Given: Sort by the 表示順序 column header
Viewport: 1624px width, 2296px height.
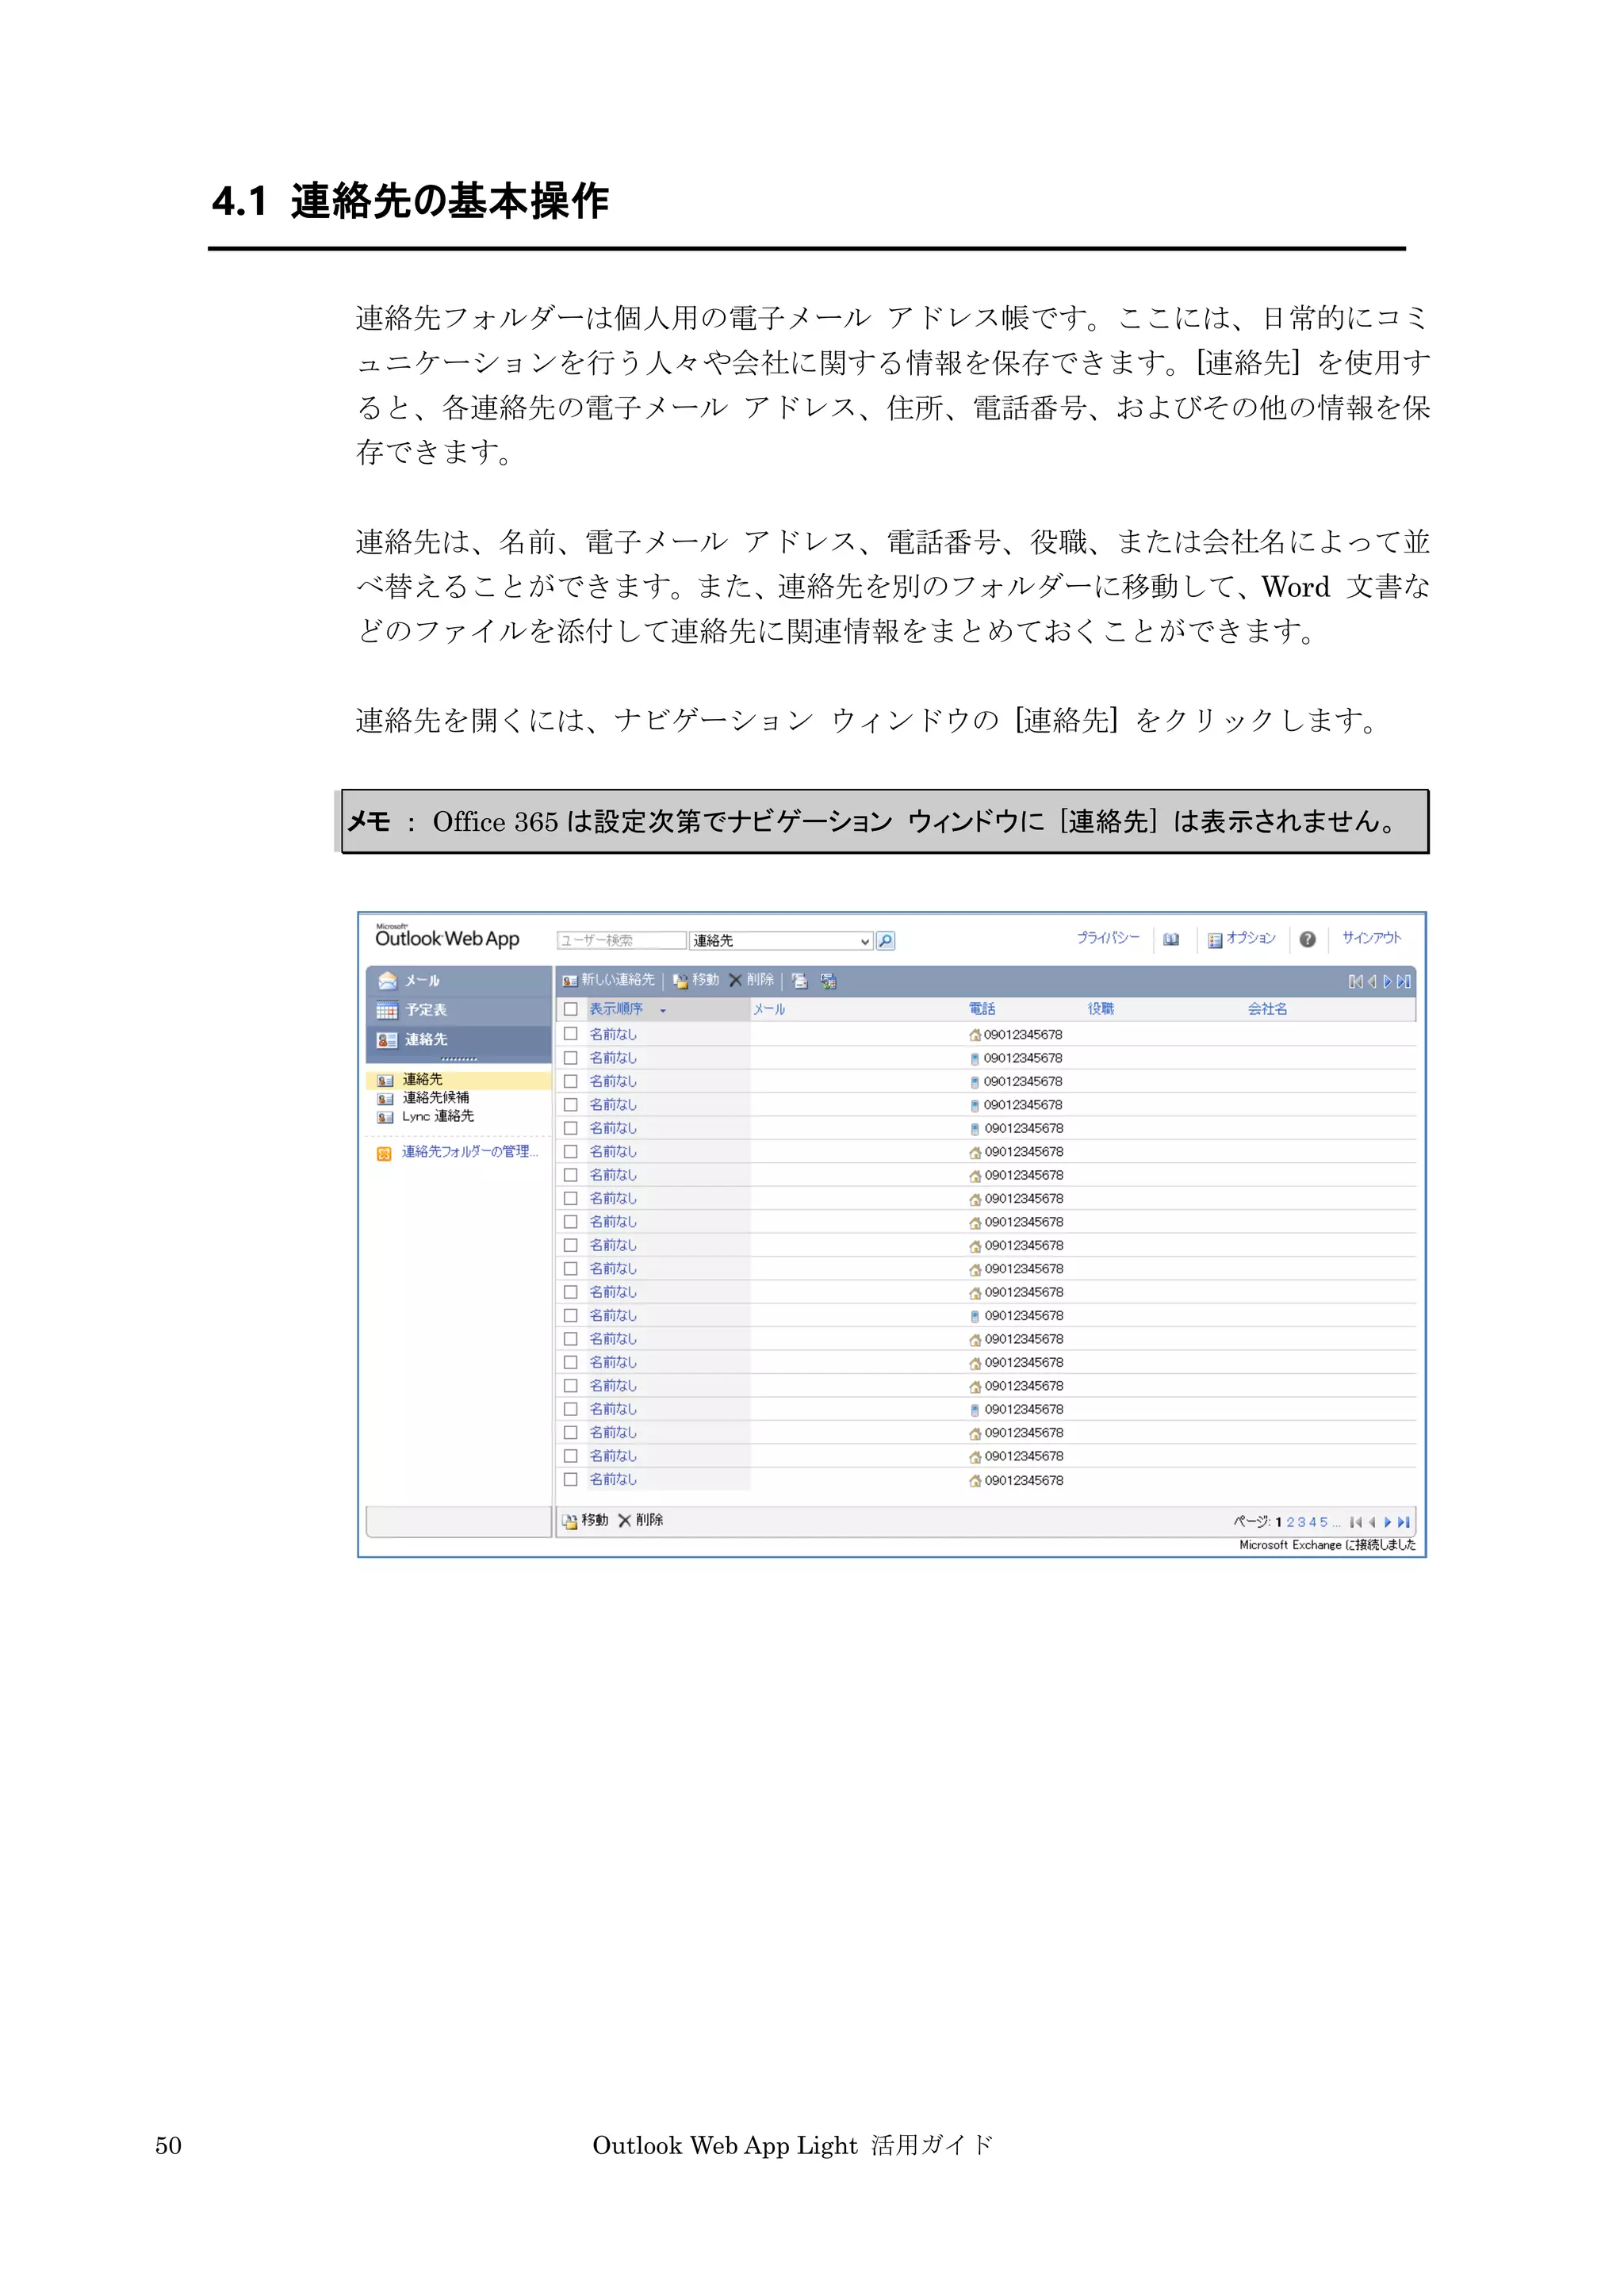Looking at the screenshot, I should click(x=616, y=1009).
